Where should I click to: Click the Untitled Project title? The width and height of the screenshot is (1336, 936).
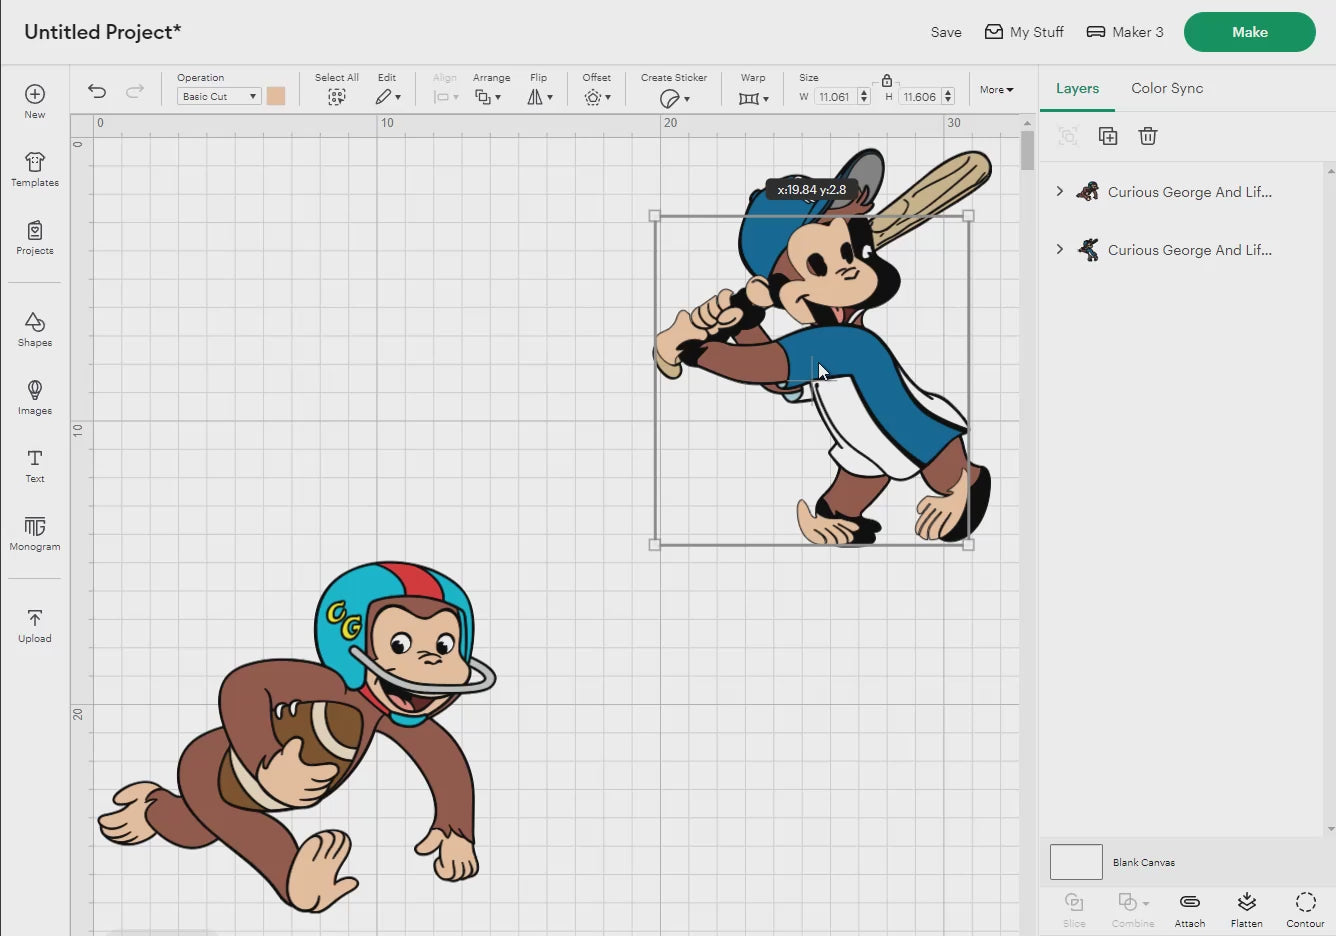tap(103, 32)
